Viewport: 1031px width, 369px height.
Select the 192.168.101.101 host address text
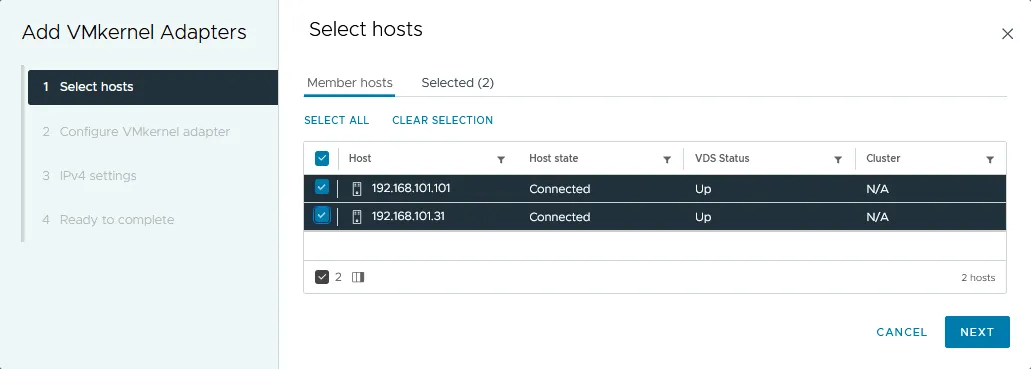(x=411, y=188)
